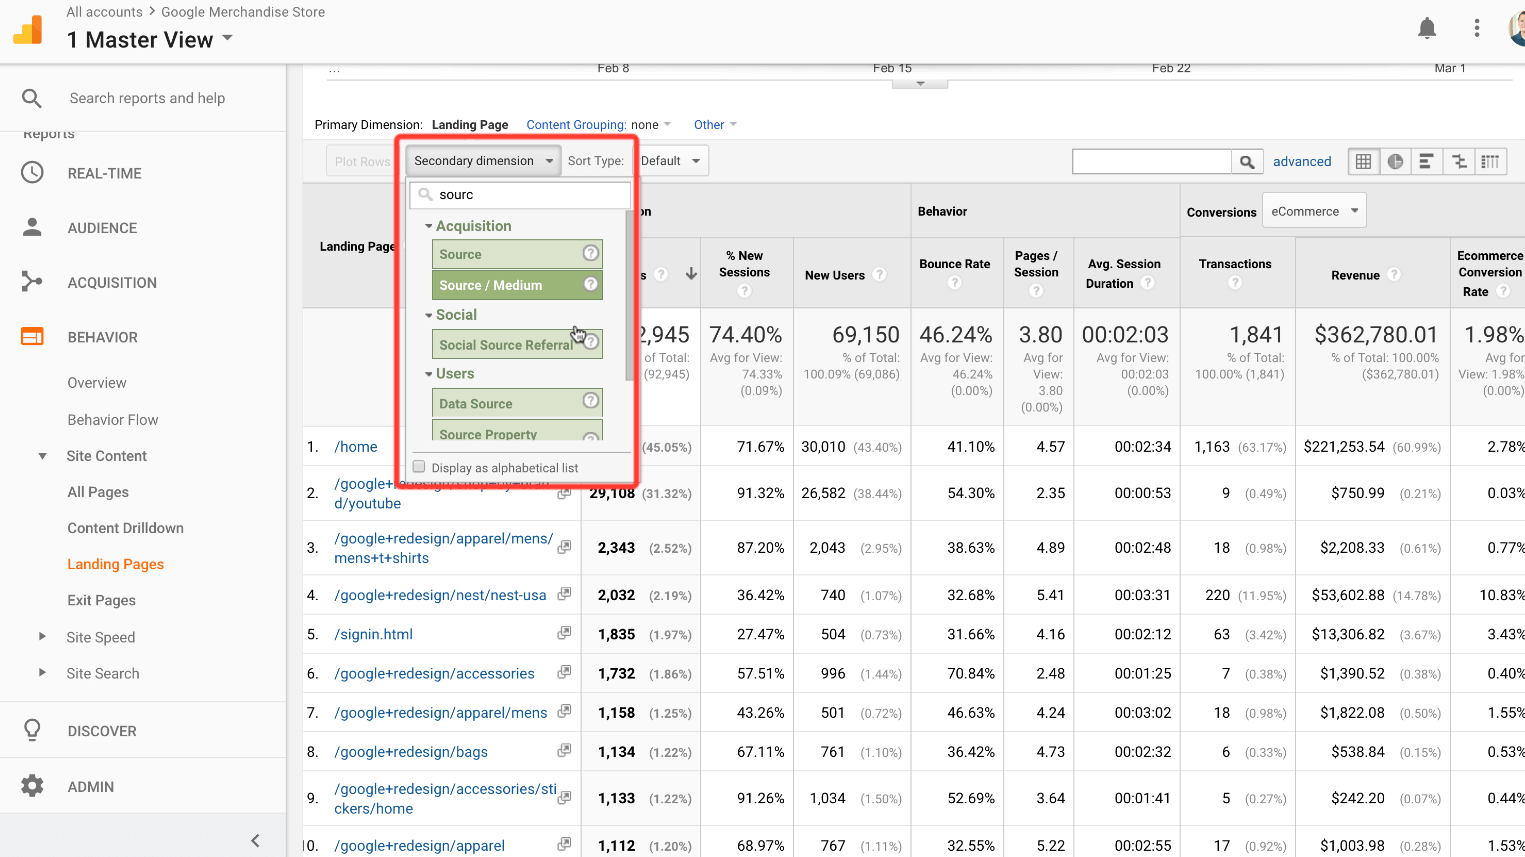
Task: Show help for Source dimension
Action: pyautogui.click(x=591, y=253)
